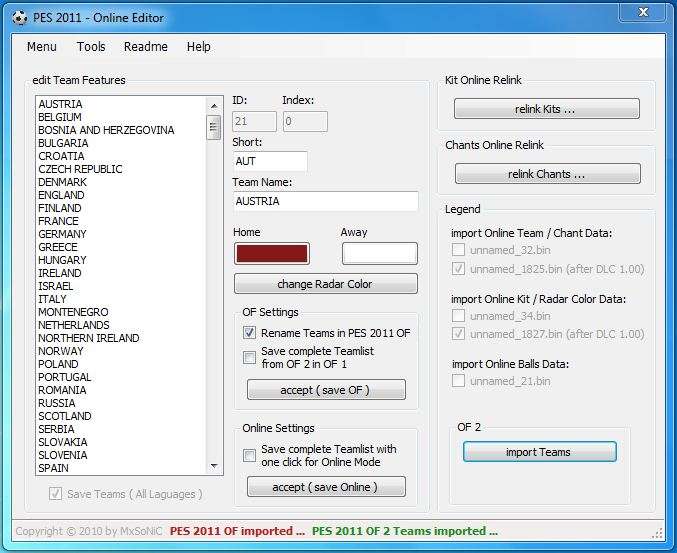Click the relink Kits button
Image resolution: width=677 pixels, height=553 pixels.
click(x=546, y=109)
